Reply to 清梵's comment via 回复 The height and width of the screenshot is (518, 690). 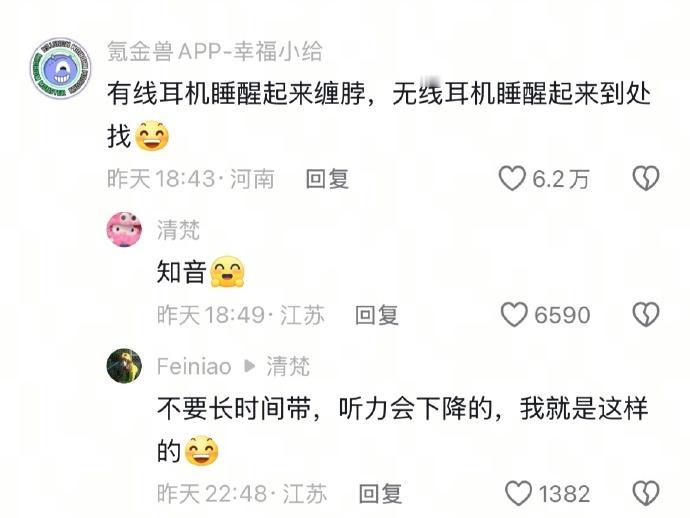coord(377,315)
